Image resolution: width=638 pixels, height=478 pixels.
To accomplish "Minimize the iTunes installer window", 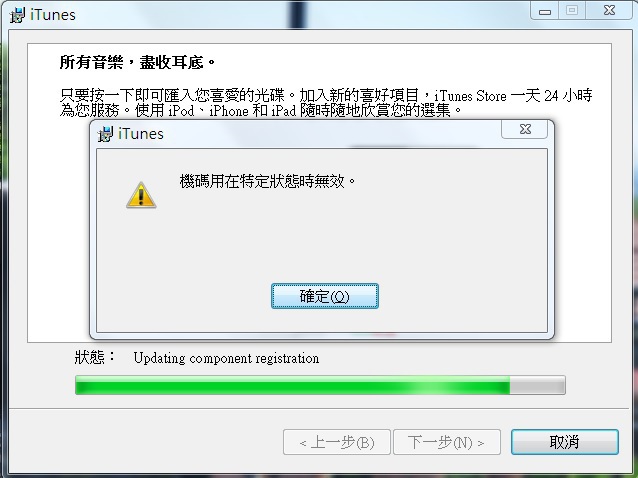I will click(545, 11).
